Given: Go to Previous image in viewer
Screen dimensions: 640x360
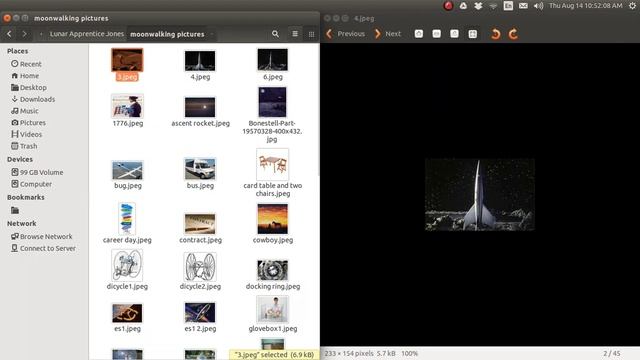Looking at the screenshot, I should tap(345, 34).
